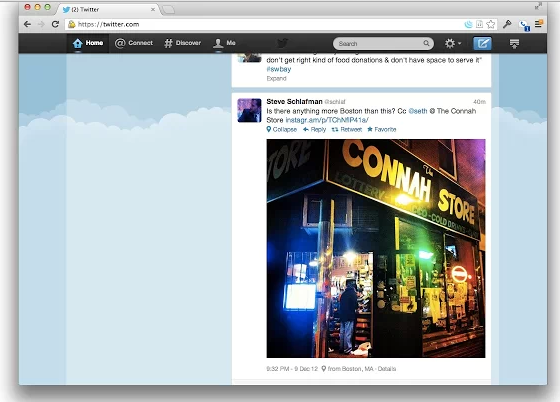Open the @seth mention link
Image resolution: width=560 pixels, height=402 pixels.
point(418,111)
